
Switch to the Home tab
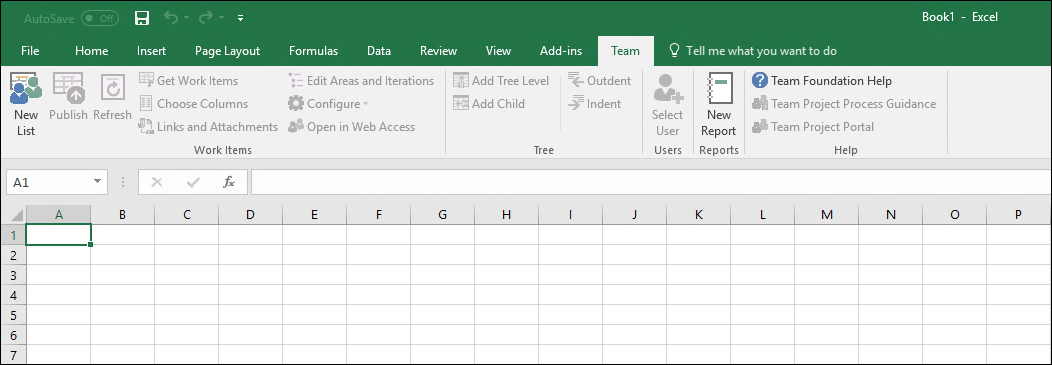point(91,51)
